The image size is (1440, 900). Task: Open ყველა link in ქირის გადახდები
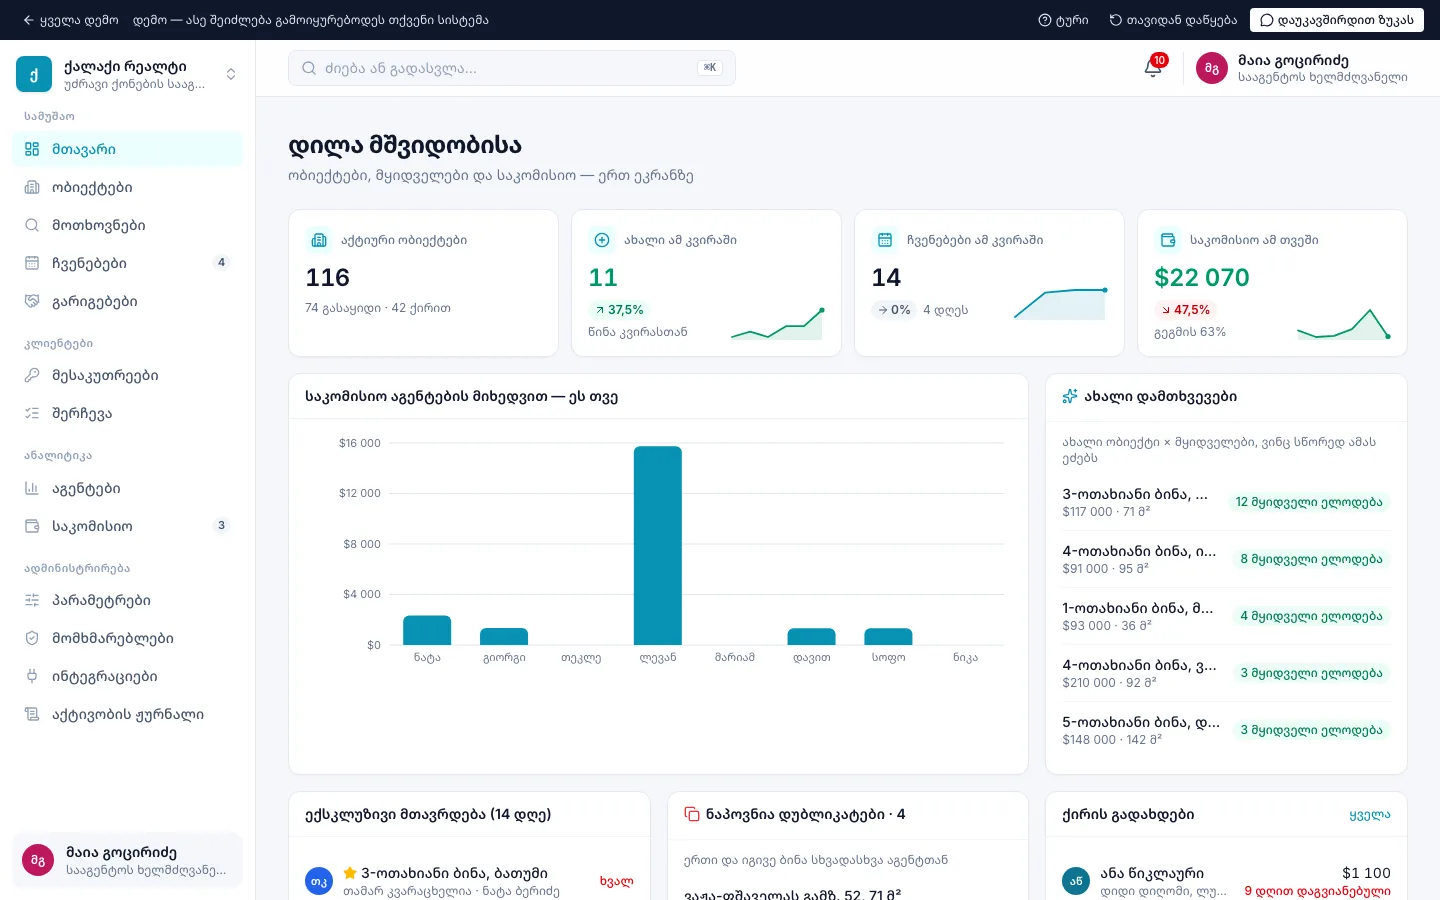pyautogui.click(x=1369, y=815)
